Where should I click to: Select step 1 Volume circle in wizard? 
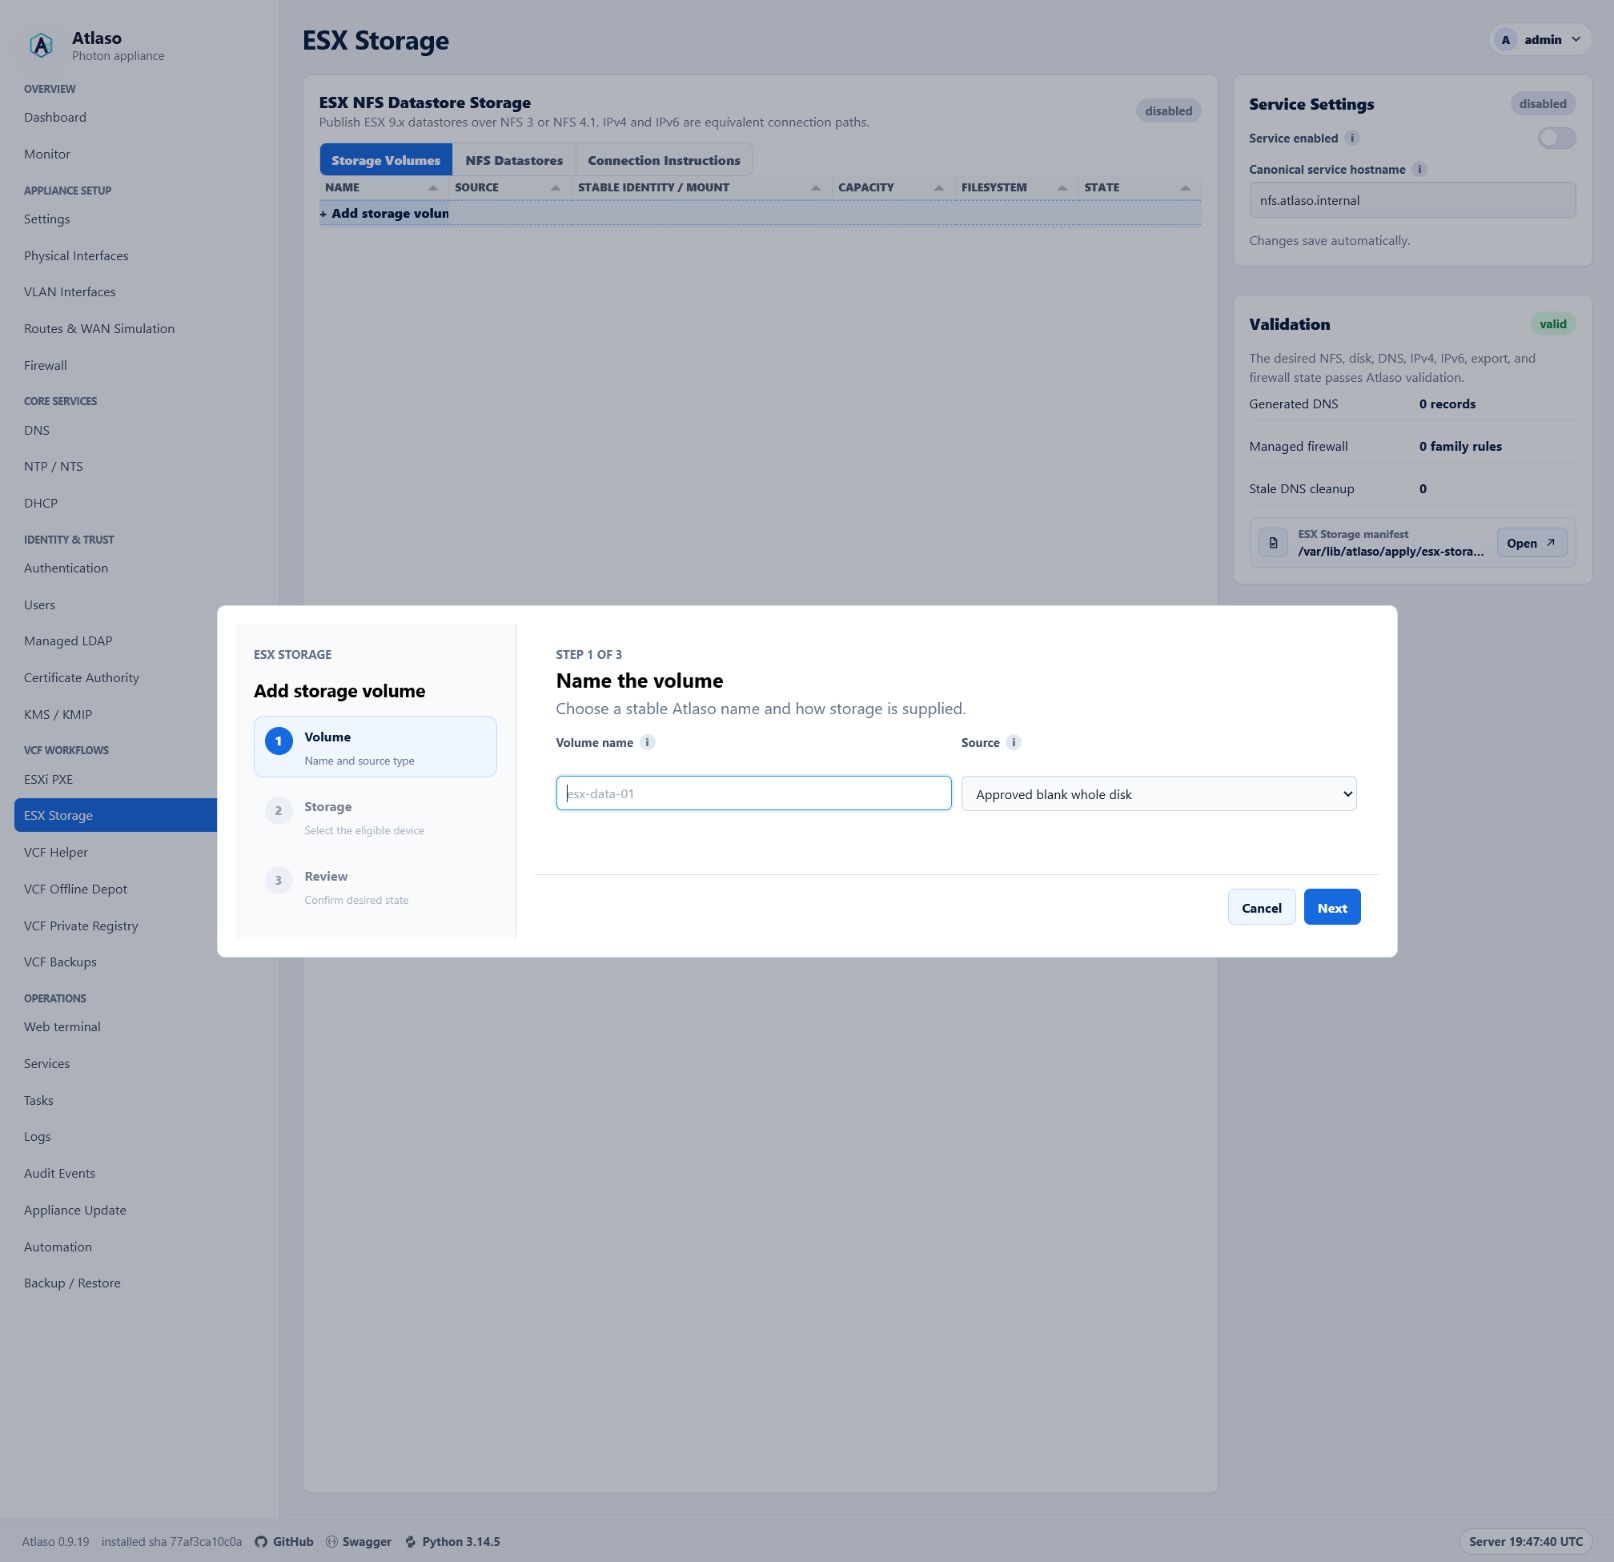click(278, 741)
